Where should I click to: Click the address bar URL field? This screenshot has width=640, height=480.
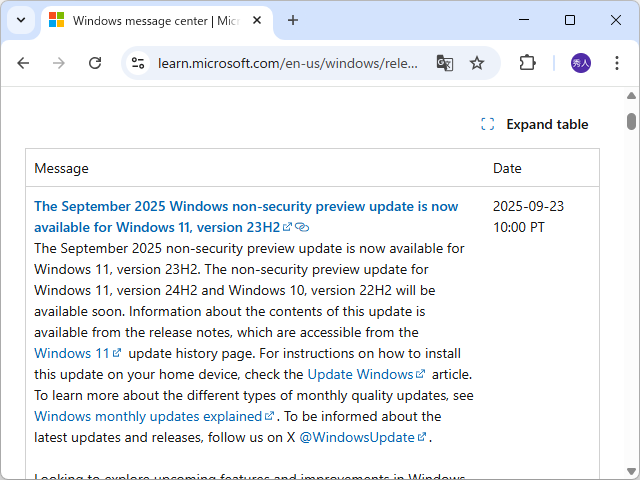click(288, 63)
